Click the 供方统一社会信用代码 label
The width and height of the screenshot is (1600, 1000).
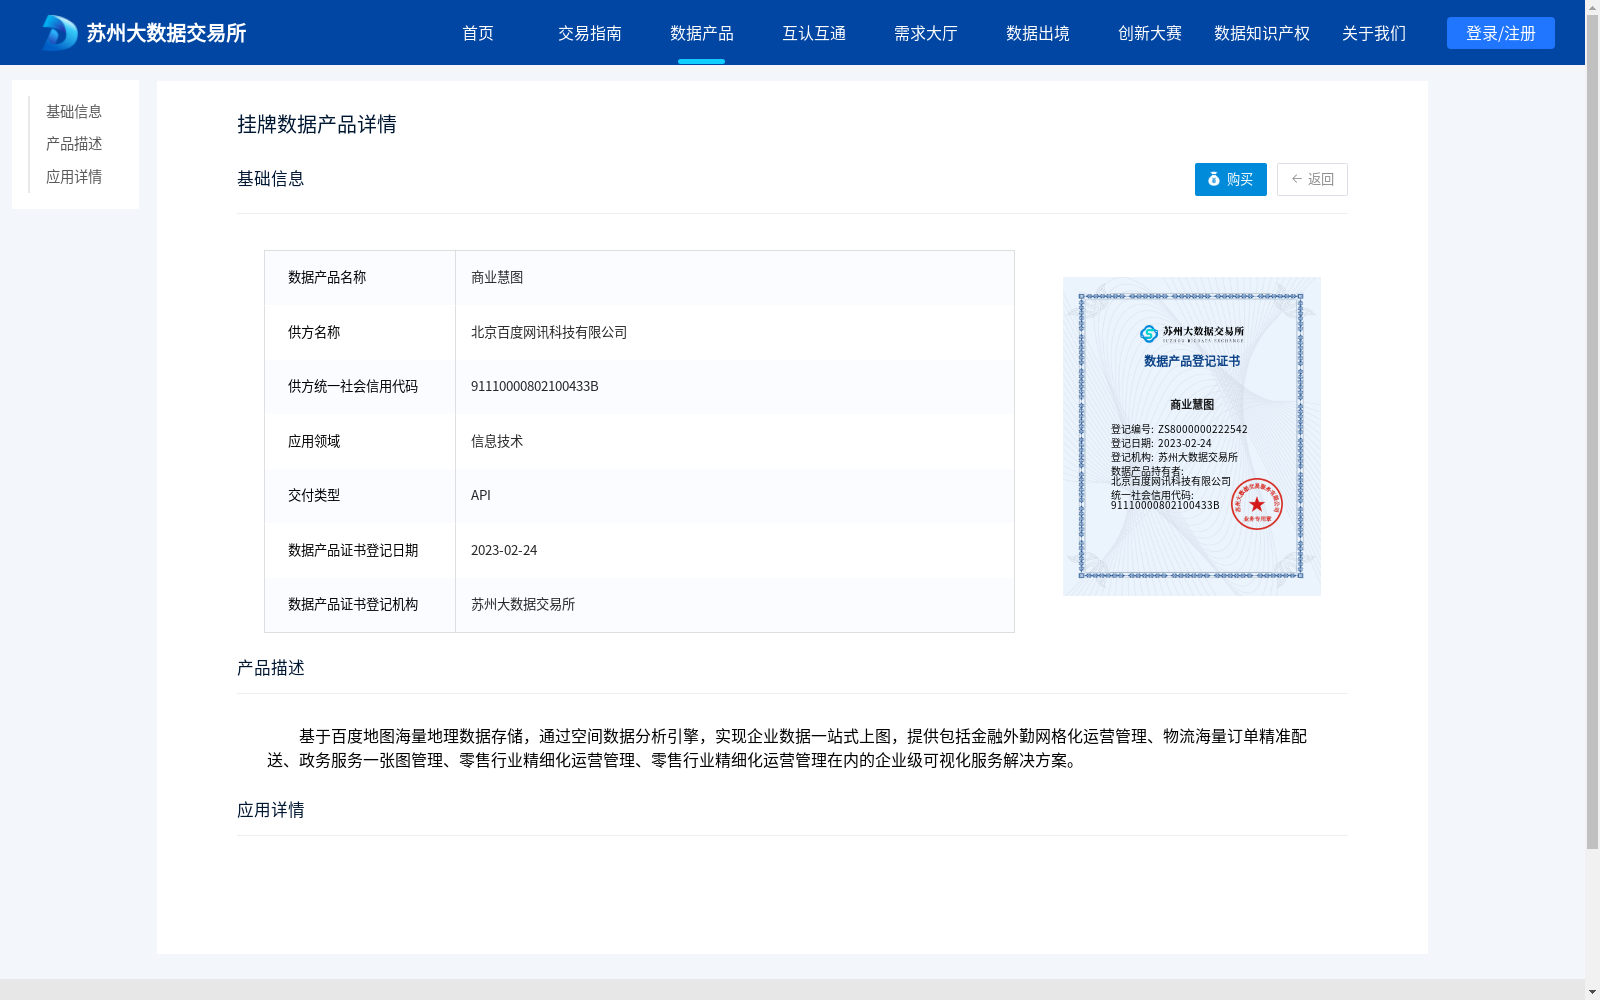click(353, 386)
